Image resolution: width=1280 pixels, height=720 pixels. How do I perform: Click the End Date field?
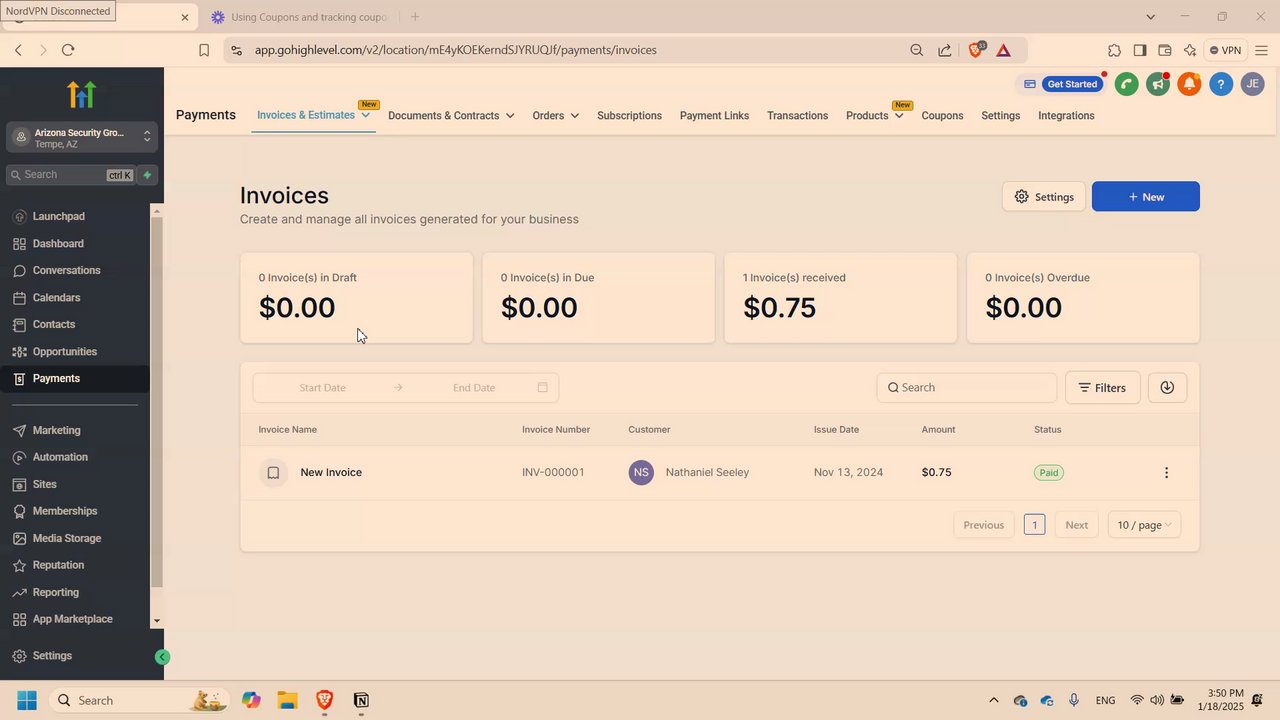click(x=474, y=387)
